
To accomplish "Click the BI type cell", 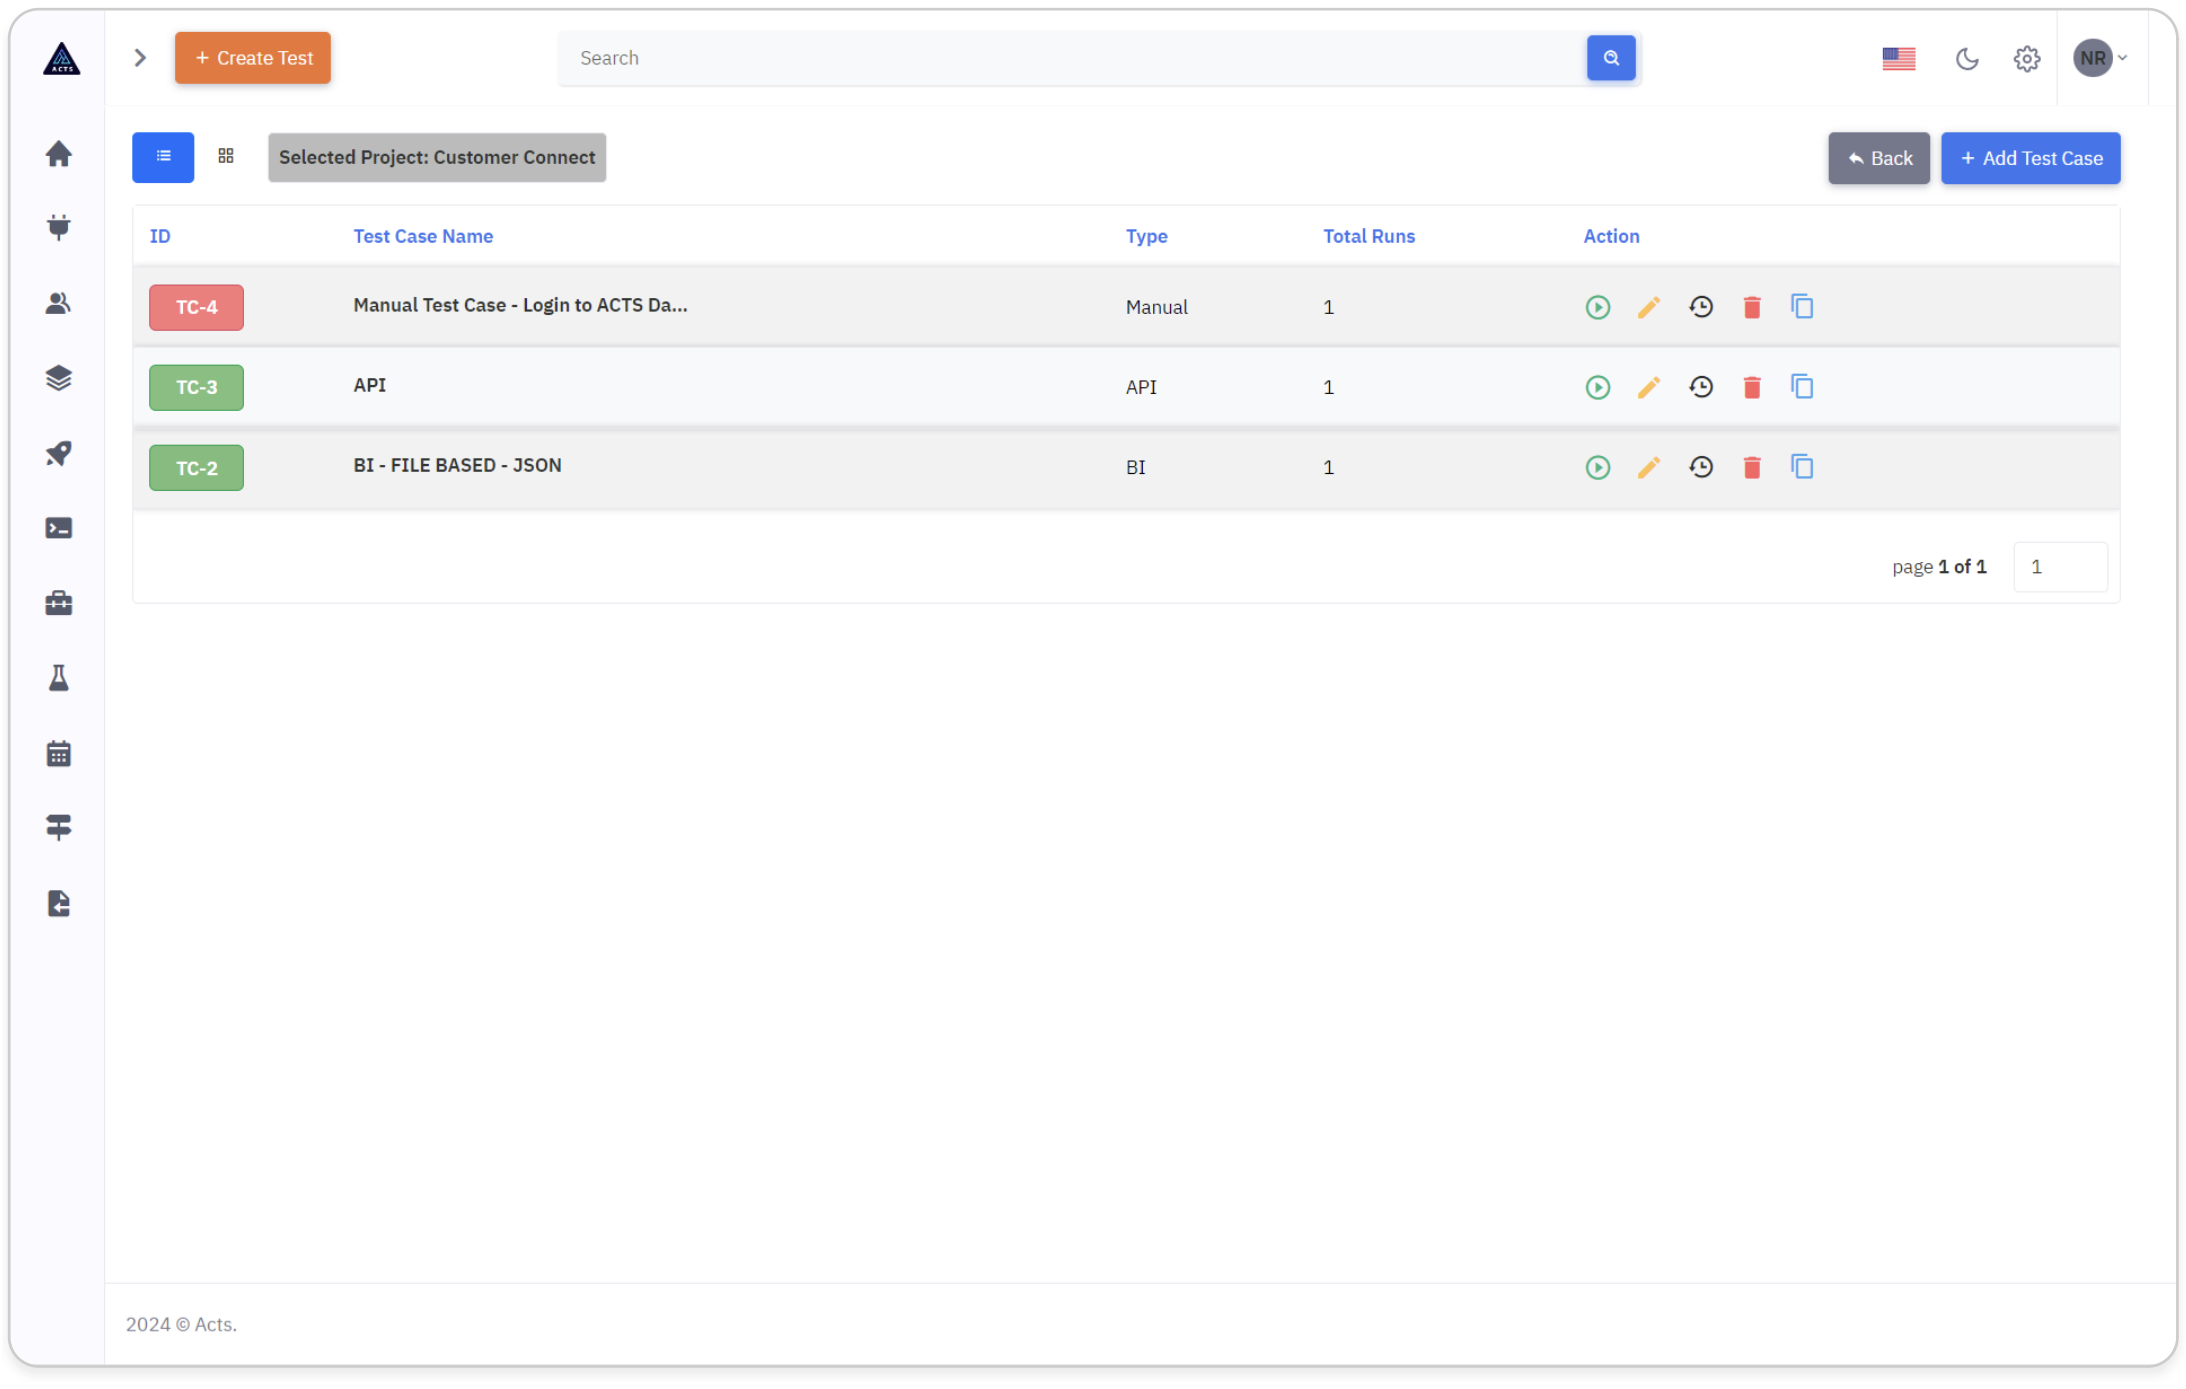I will pos(1135,467).
